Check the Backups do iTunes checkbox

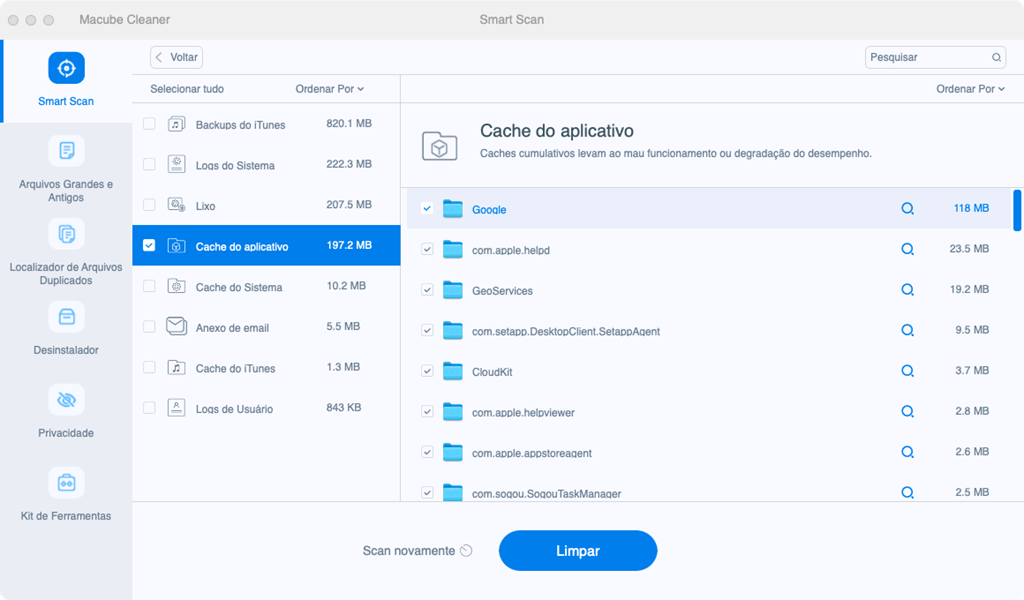pyautogui.click(x=150, y=123)
